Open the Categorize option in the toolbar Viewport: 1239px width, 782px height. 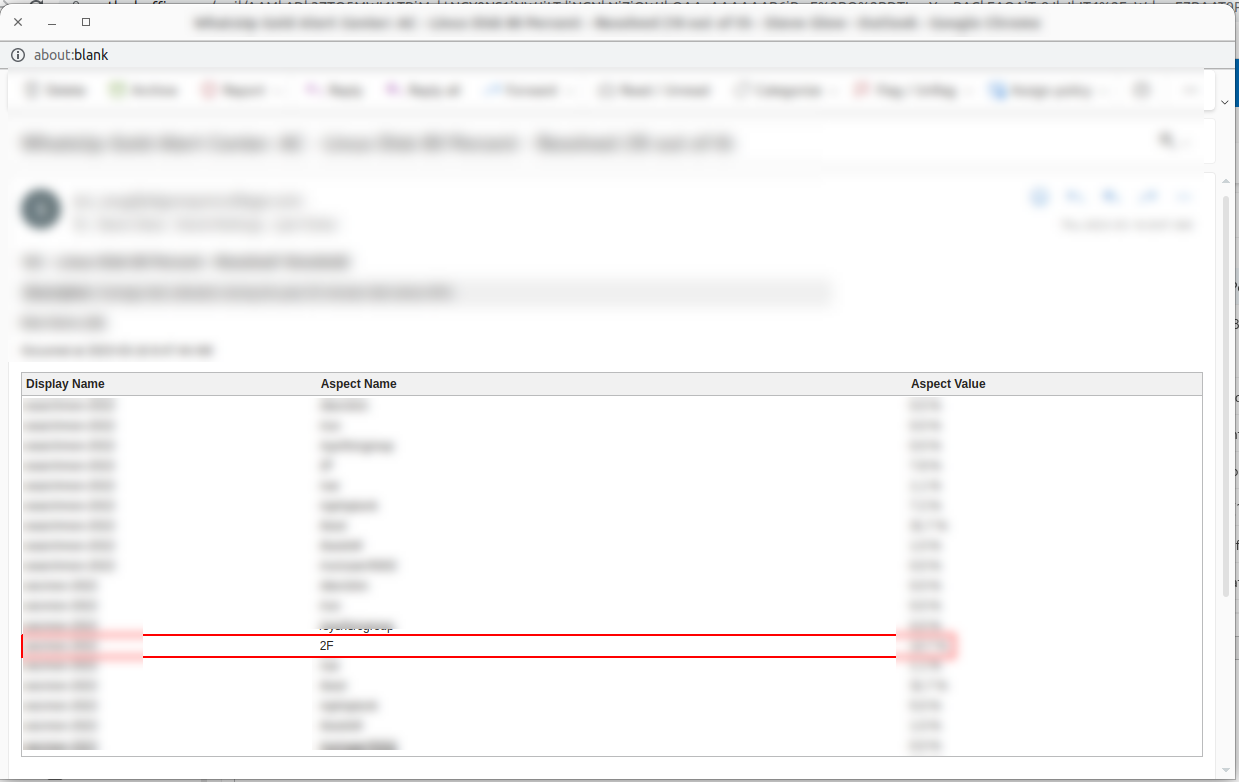pos(786,90)
